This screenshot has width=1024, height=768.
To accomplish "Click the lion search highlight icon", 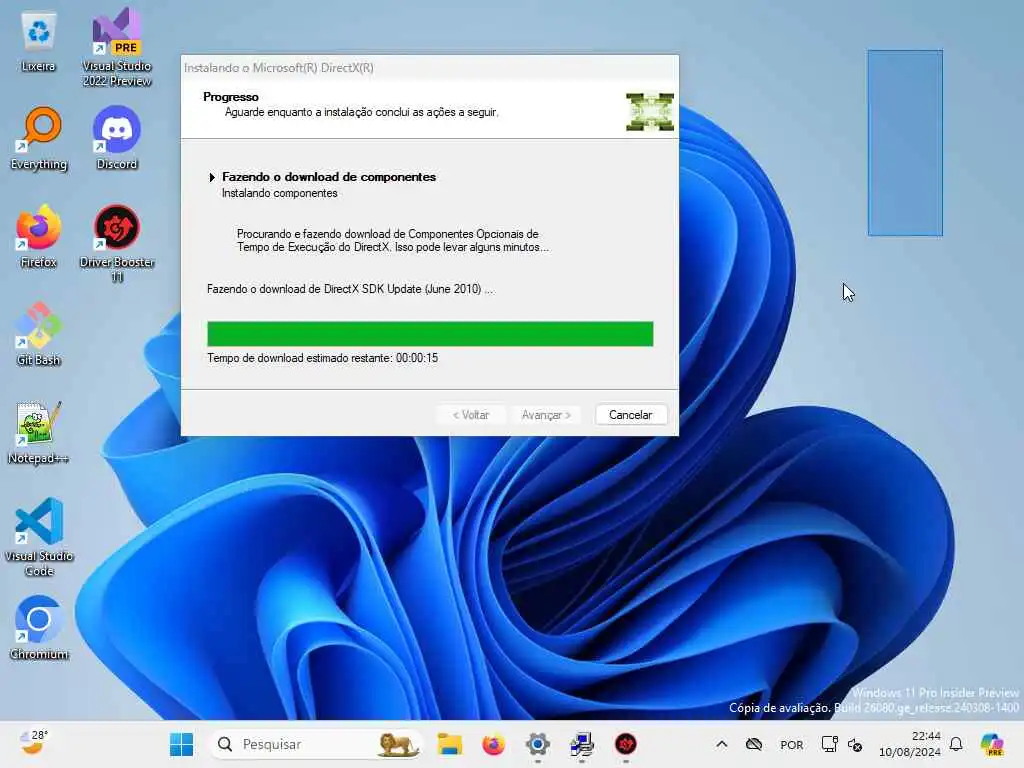I will coord(398,744).
